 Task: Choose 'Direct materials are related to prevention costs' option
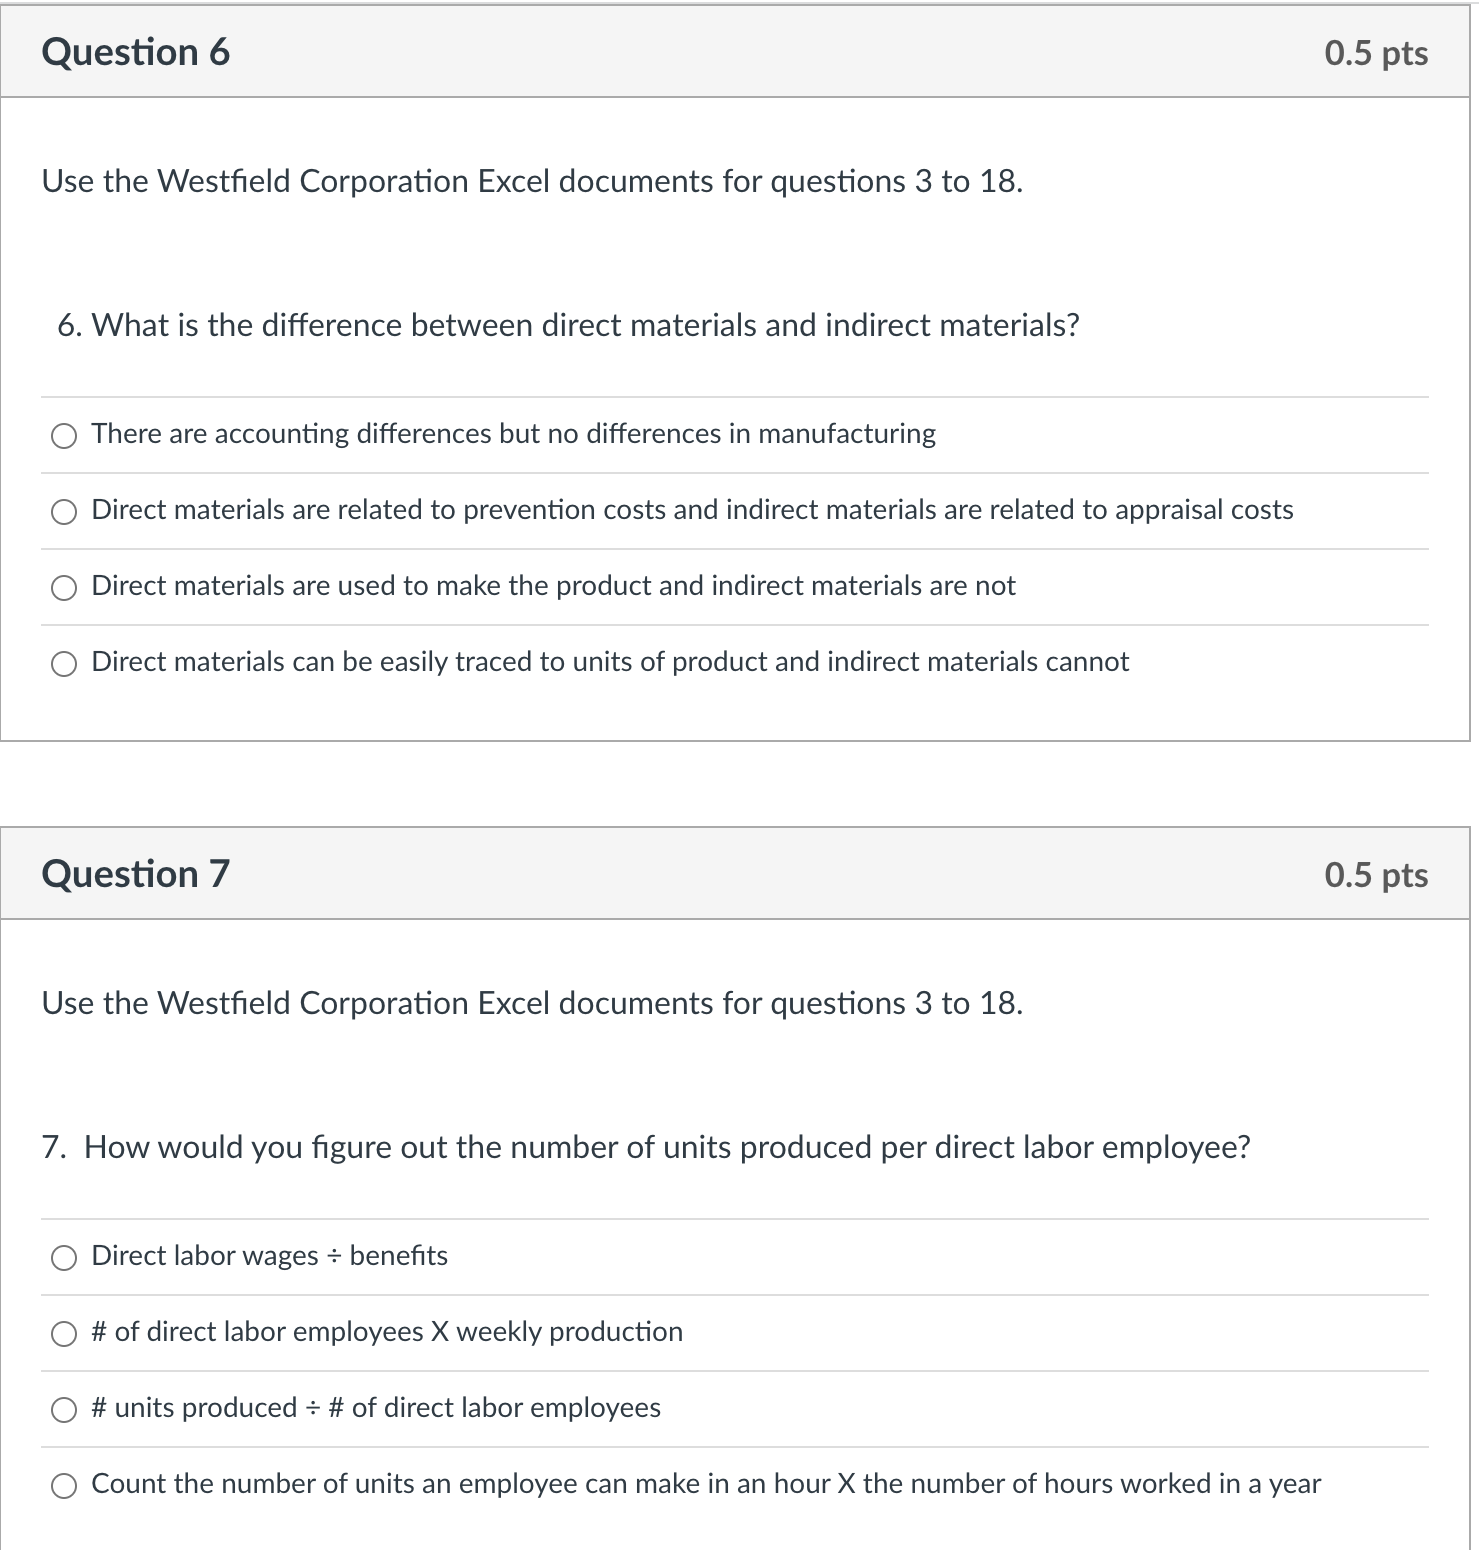[x=64, y=511]
